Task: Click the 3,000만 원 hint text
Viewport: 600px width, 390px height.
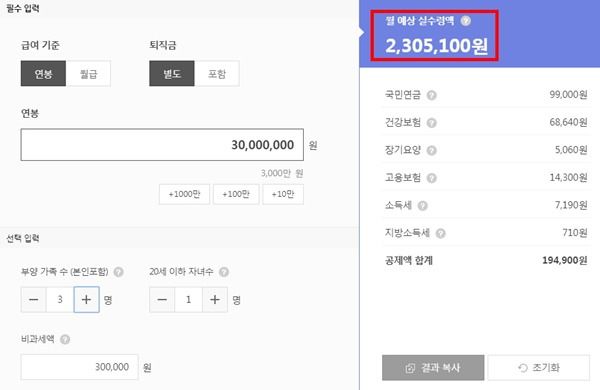Action: click(x=282, y=173)
